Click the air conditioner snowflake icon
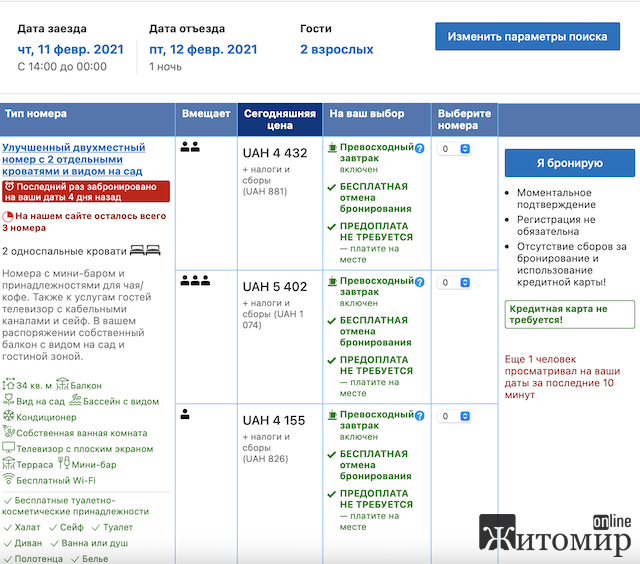This screenshot has height=564, width=640. point(8,416)
